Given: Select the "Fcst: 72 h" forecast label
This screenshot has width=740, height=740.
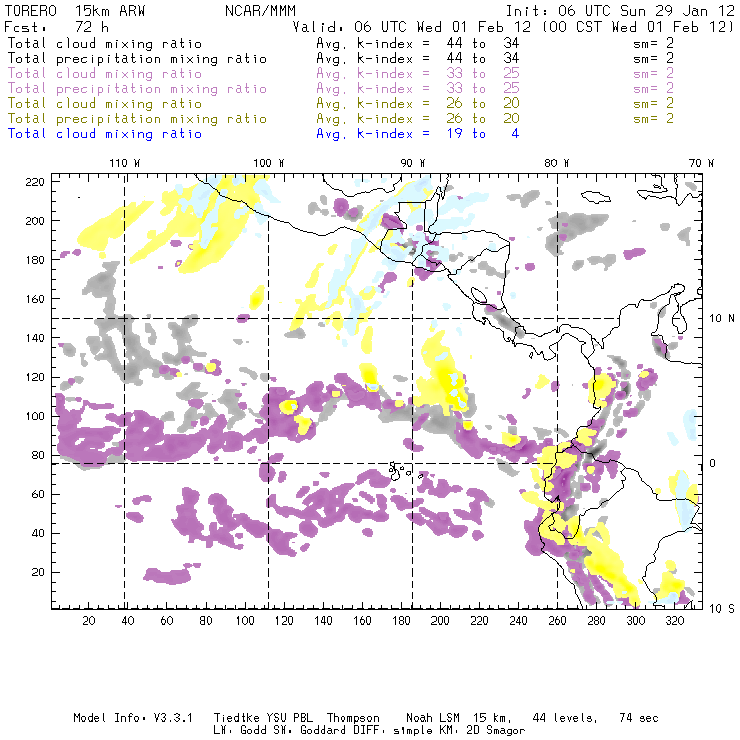Looking at the screenshot, I should (57, 27).
